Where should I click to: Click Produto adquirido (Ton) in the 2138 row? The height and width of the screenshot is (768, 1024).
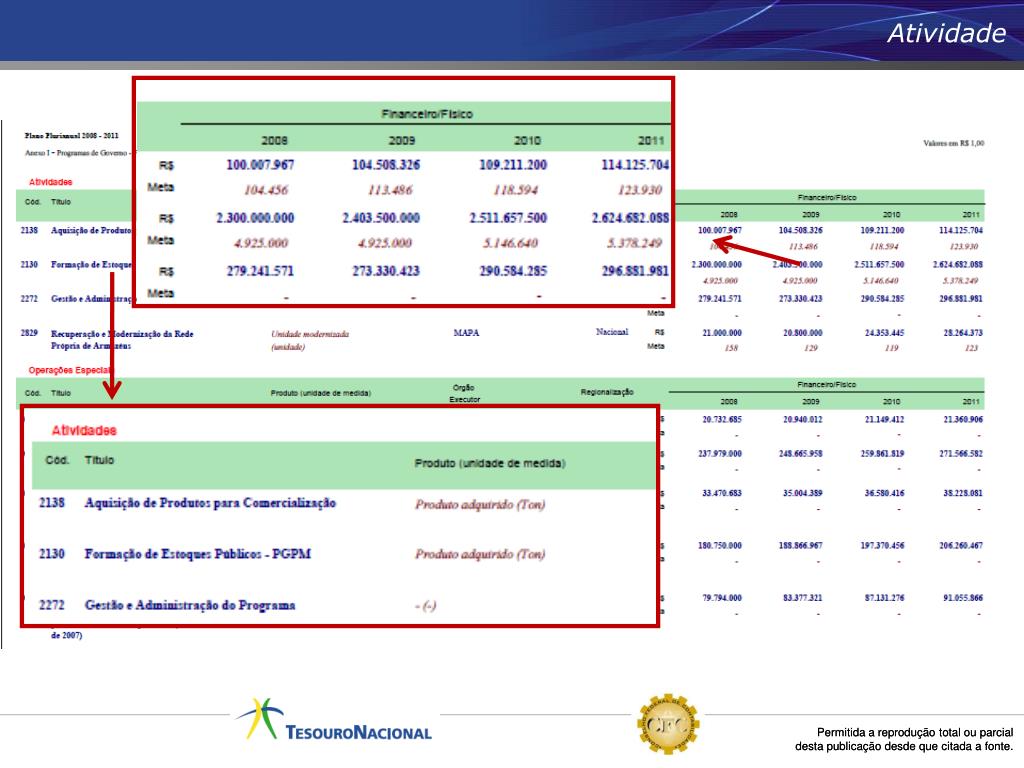point(480,504)
